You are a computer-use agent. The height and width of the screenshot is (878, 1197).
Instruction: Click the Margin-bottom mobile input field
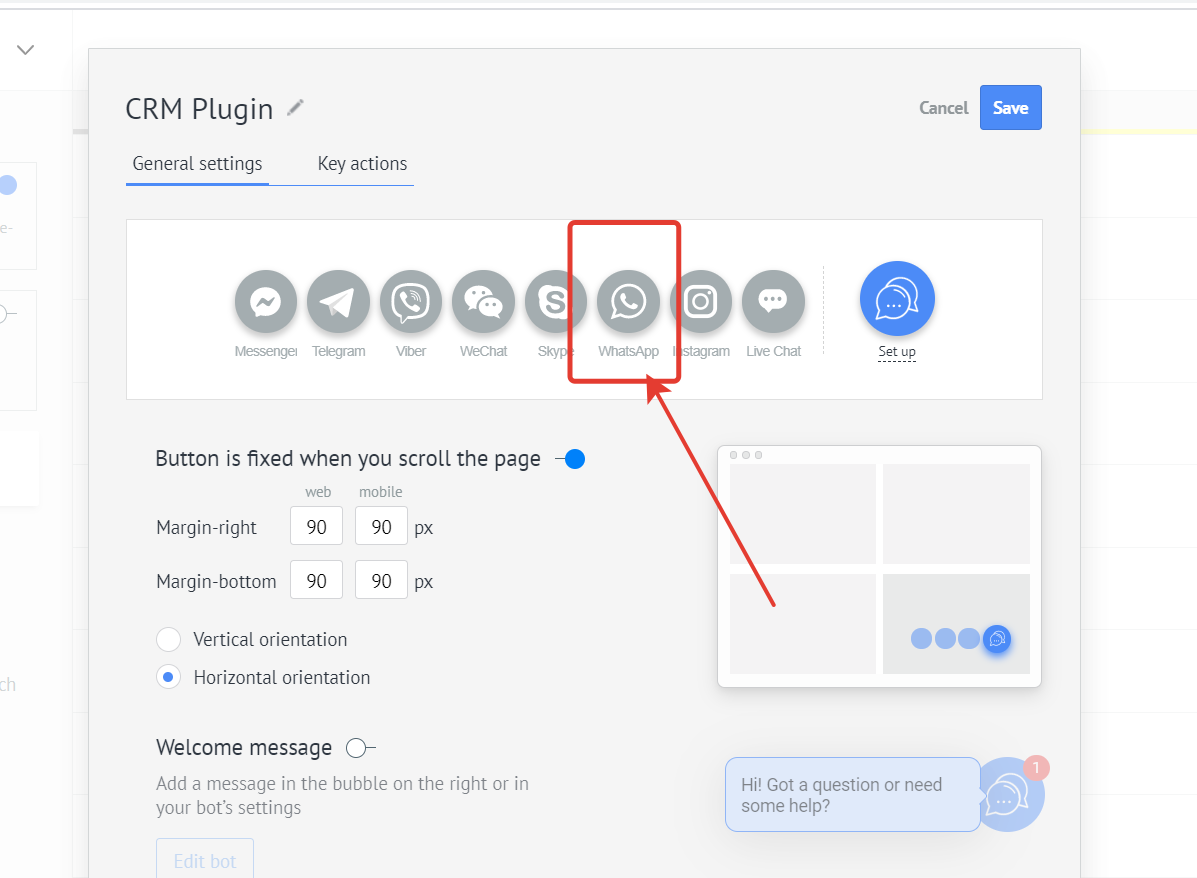coord(381,580)
